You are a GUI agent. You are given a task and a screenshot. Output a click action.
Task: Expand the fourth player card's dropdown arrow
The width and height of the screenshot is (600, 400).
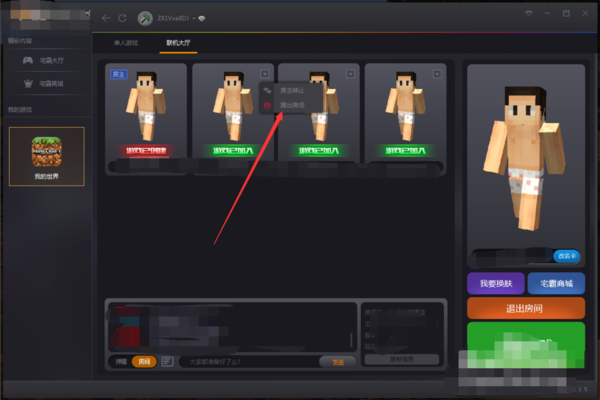436,74
